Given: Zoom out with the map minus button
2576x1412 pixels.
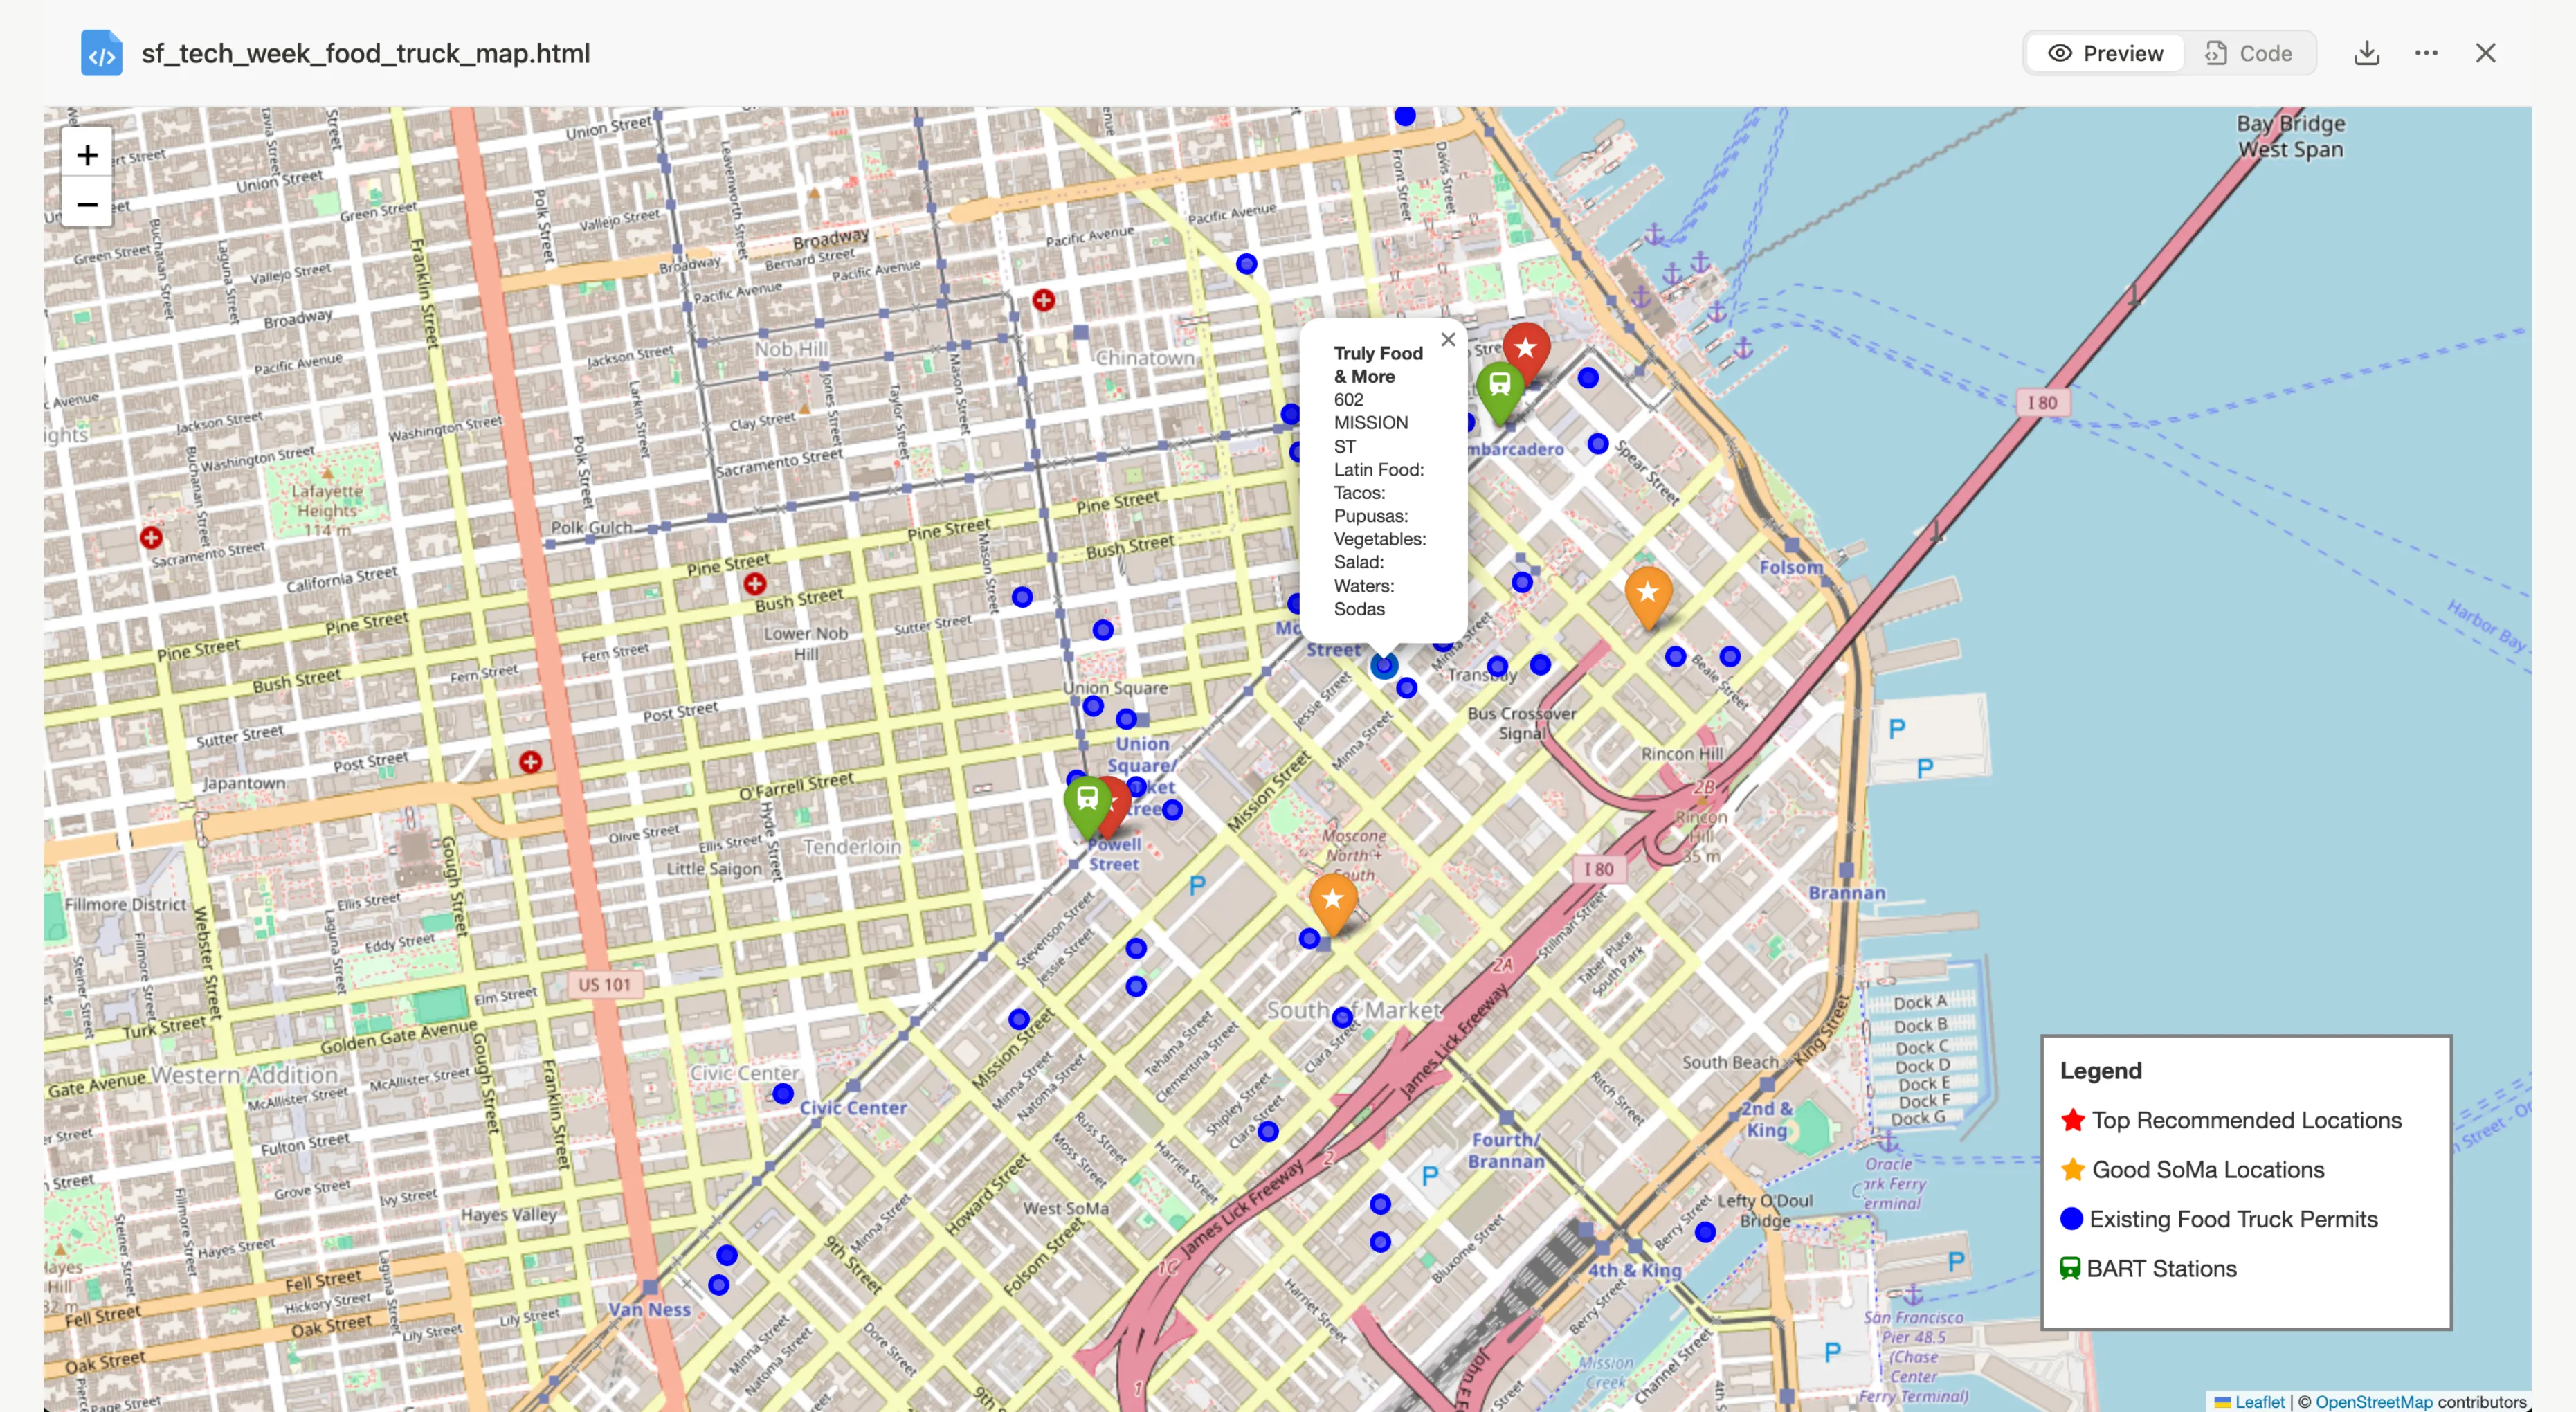Looking at the screenshot, I should [87, 204].
